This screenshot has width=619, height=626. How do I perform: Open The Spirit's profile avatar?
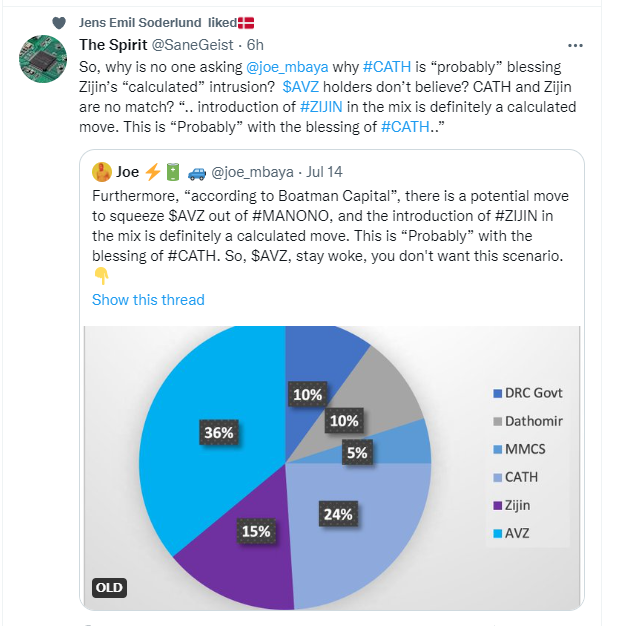point(45,63)
